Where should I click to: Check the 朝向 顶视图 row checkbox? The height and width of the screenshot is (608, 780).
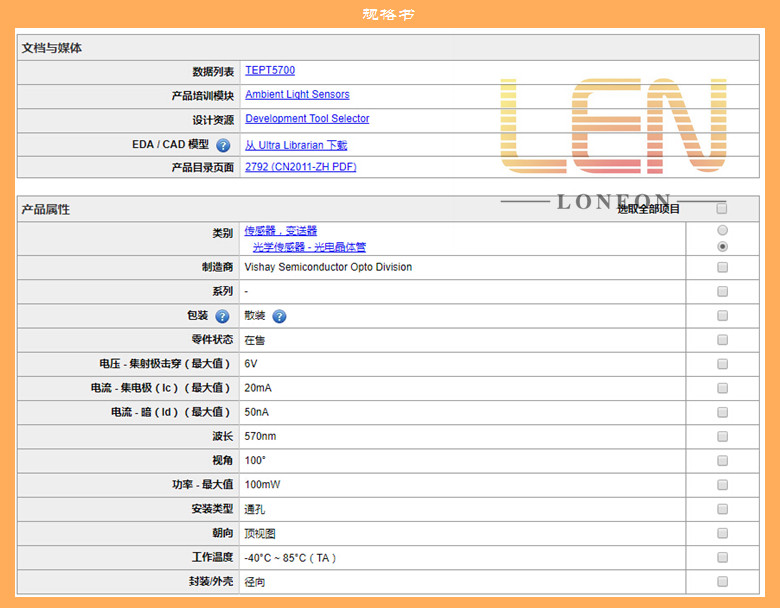pyautogui.click(x=722, y=533)
